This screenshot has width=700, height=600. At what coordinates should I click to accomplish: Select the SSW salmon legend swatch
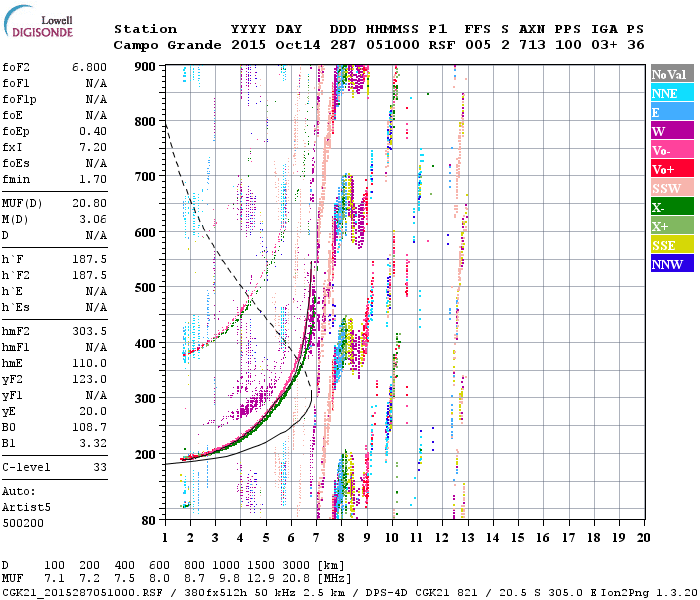click(672, 188)
